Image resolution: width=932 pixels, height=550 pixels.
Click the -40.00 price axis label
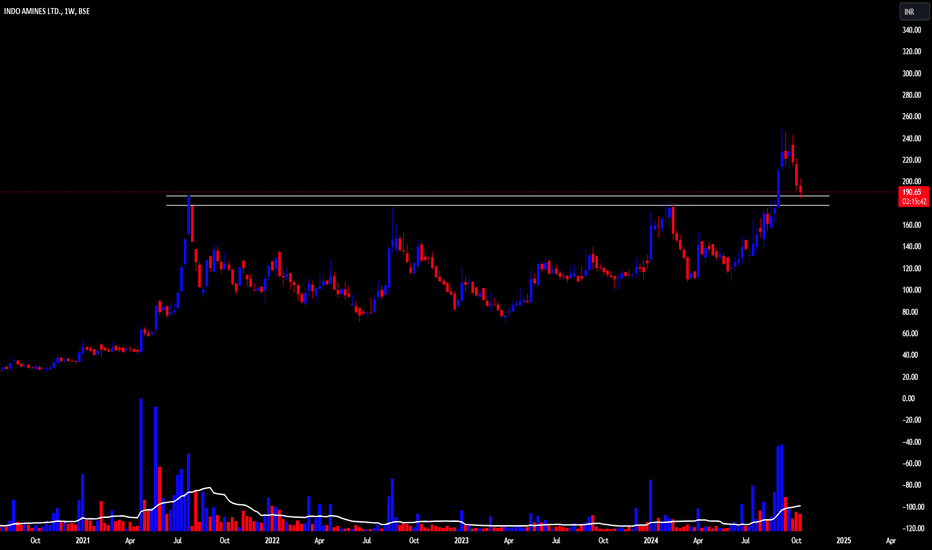tap(912, 442)
